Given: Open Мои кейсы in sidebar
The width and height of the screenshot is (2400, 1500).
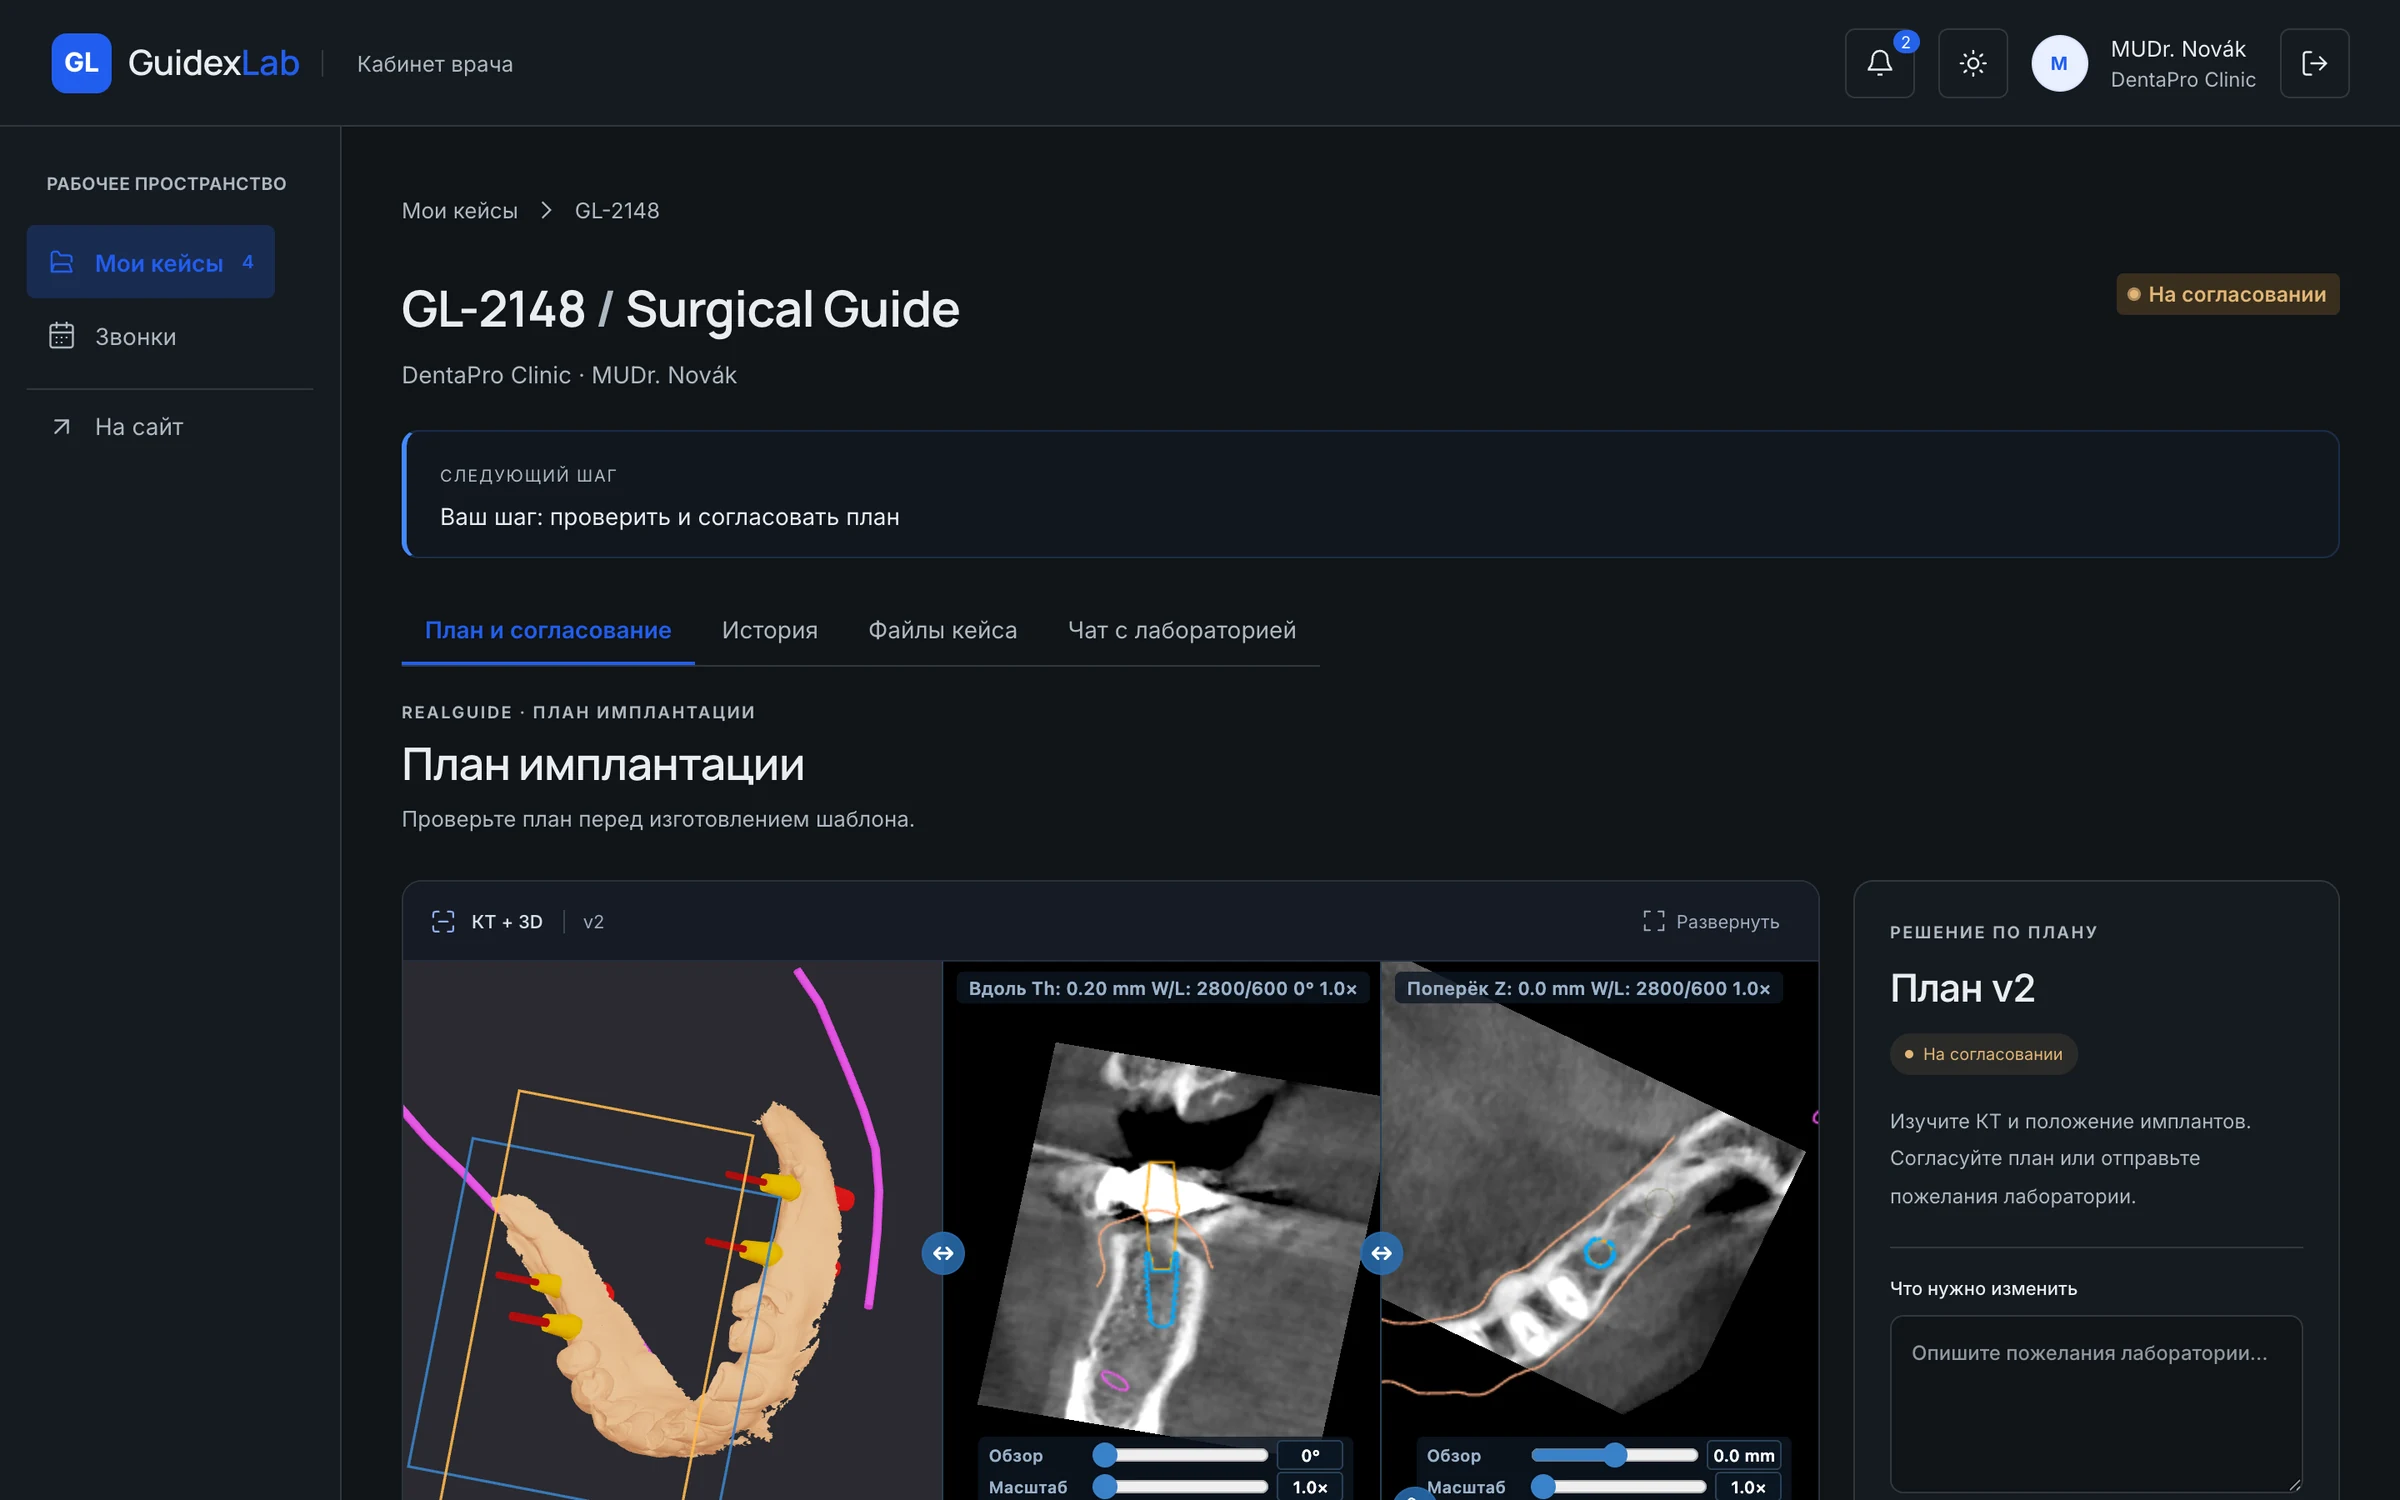Looking at the screenshot, I should click(151, 262).
